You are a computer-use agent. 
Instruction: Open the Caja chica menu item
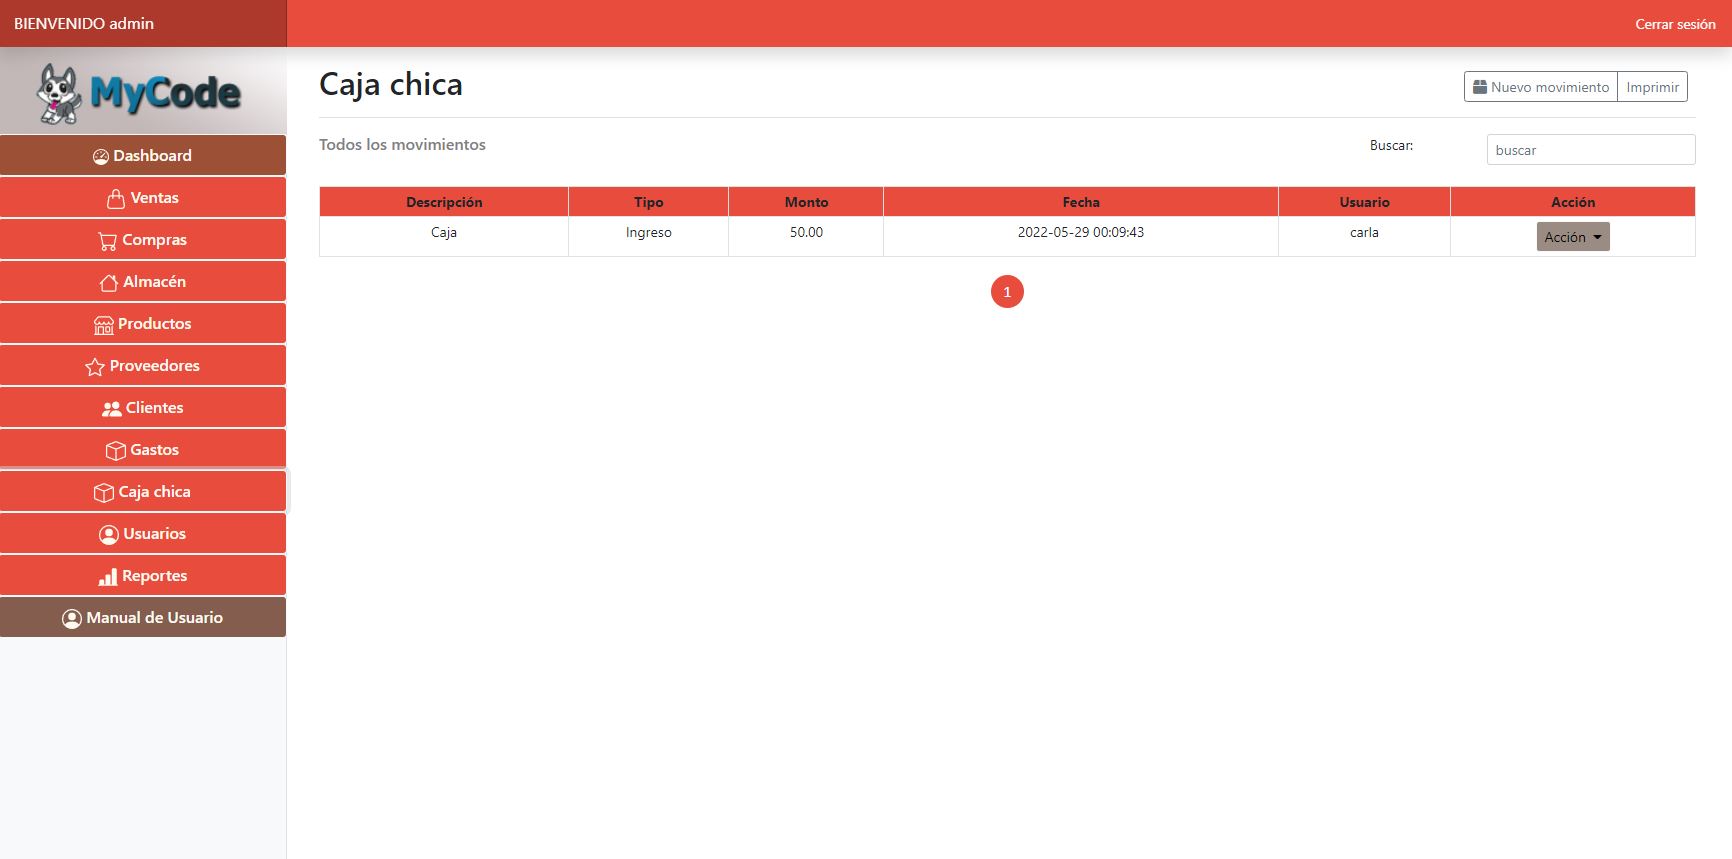tap(143, 492)
